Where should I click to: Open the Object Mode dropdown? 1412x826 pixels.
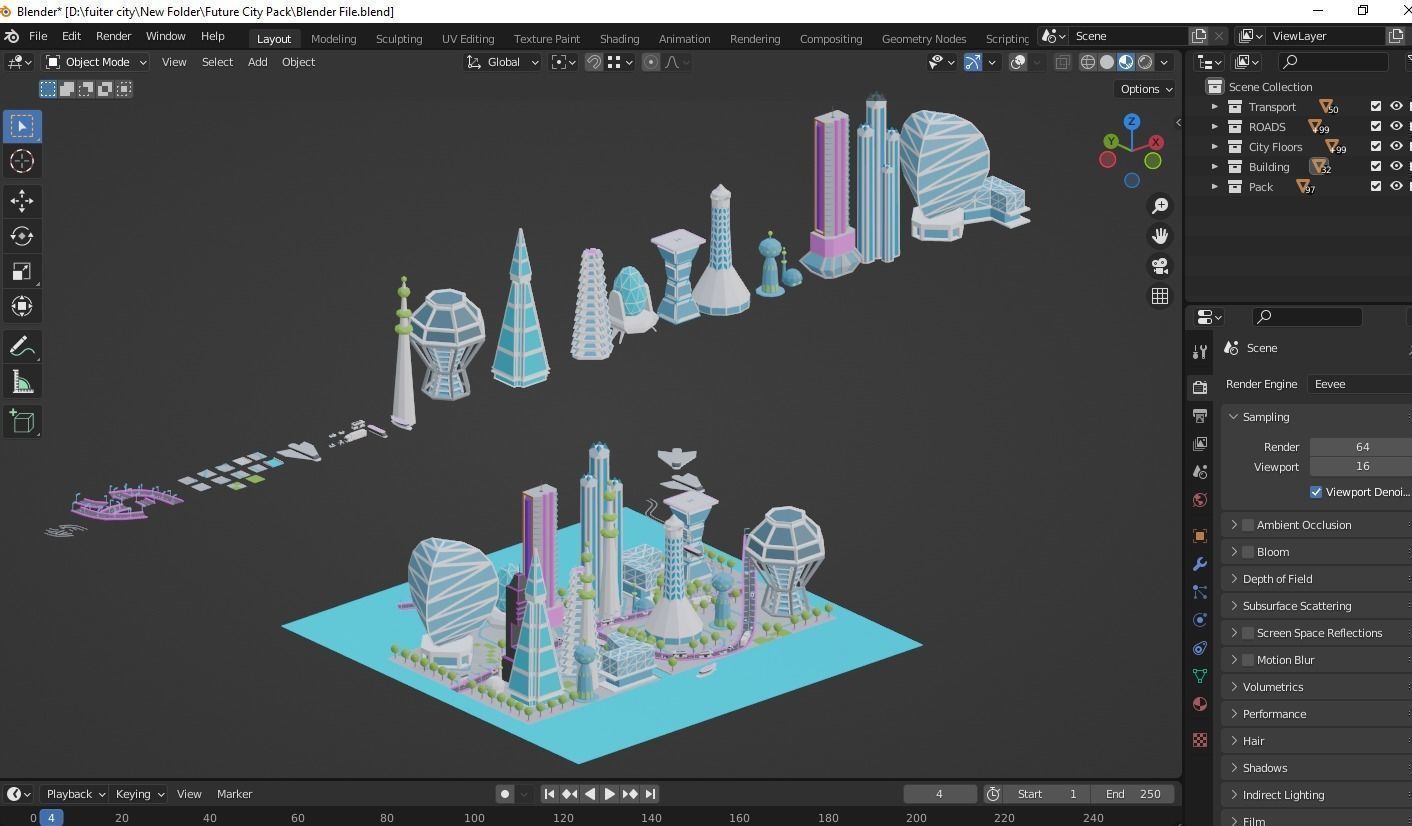tap(96, 62)
